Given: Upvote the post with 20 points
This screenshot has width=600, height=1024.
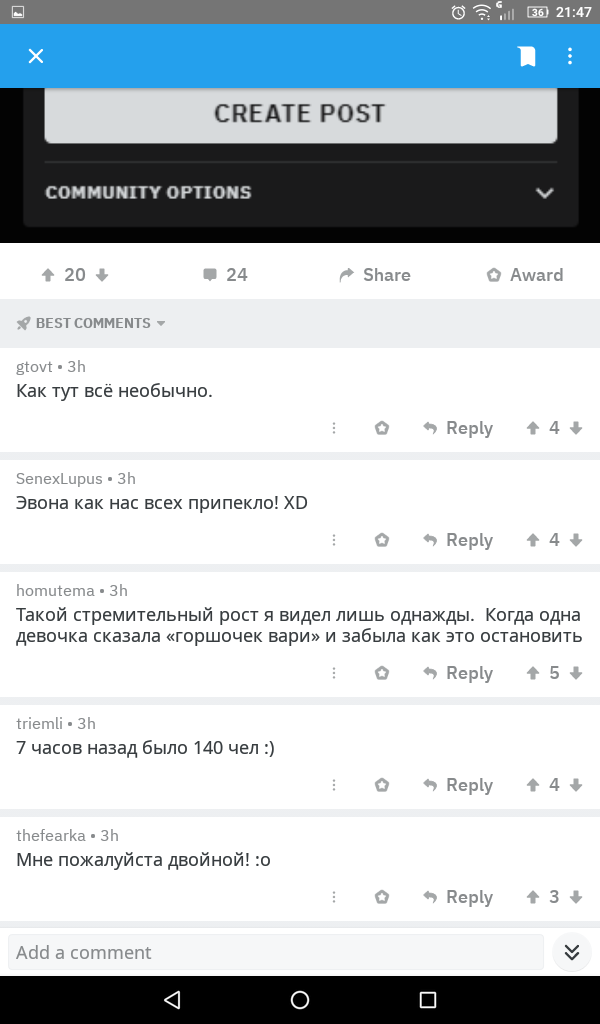Looking at the screenshot, I should point(47,275).
